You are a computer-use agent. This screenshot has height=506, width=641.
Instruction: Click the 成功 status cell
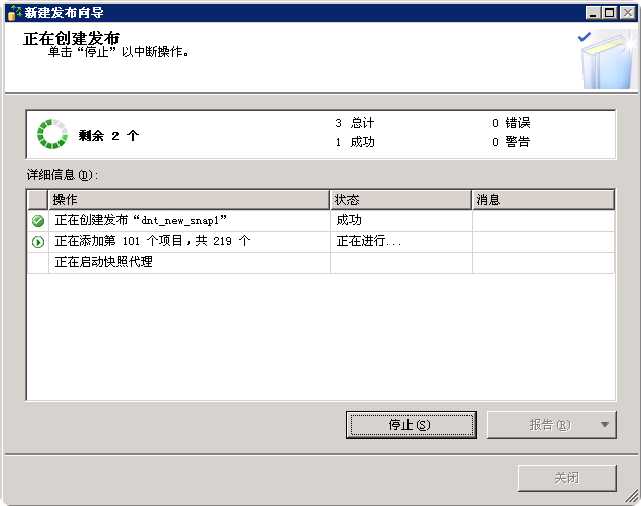[401, 221]
